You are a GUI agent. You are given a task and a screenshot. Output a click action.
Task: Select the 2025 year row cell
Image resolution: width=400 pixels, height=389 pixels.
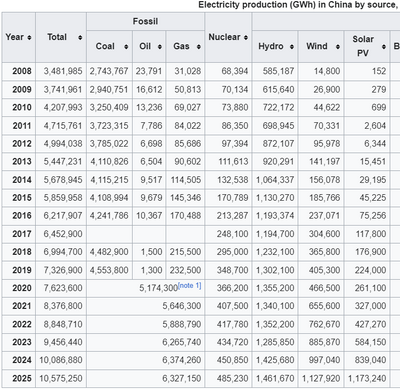pyautogui.click(x=19, y=379)
